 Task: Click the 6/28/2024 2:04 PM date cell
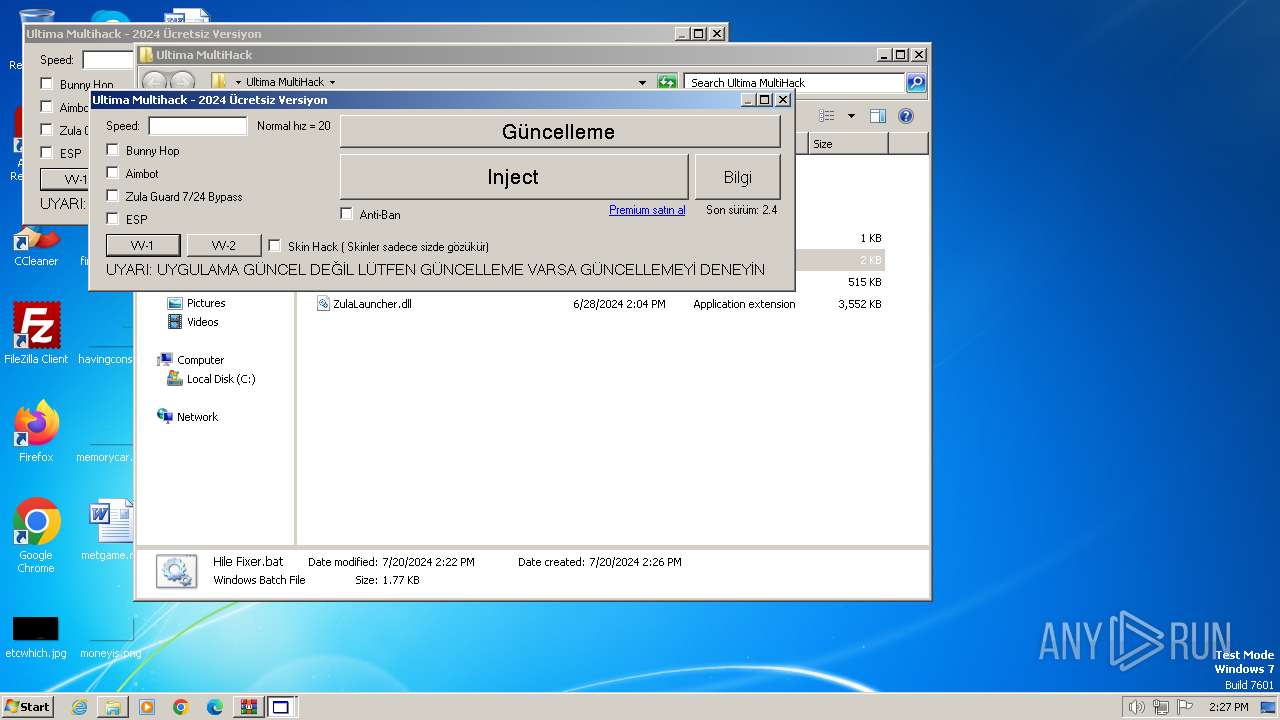point(619,304)
